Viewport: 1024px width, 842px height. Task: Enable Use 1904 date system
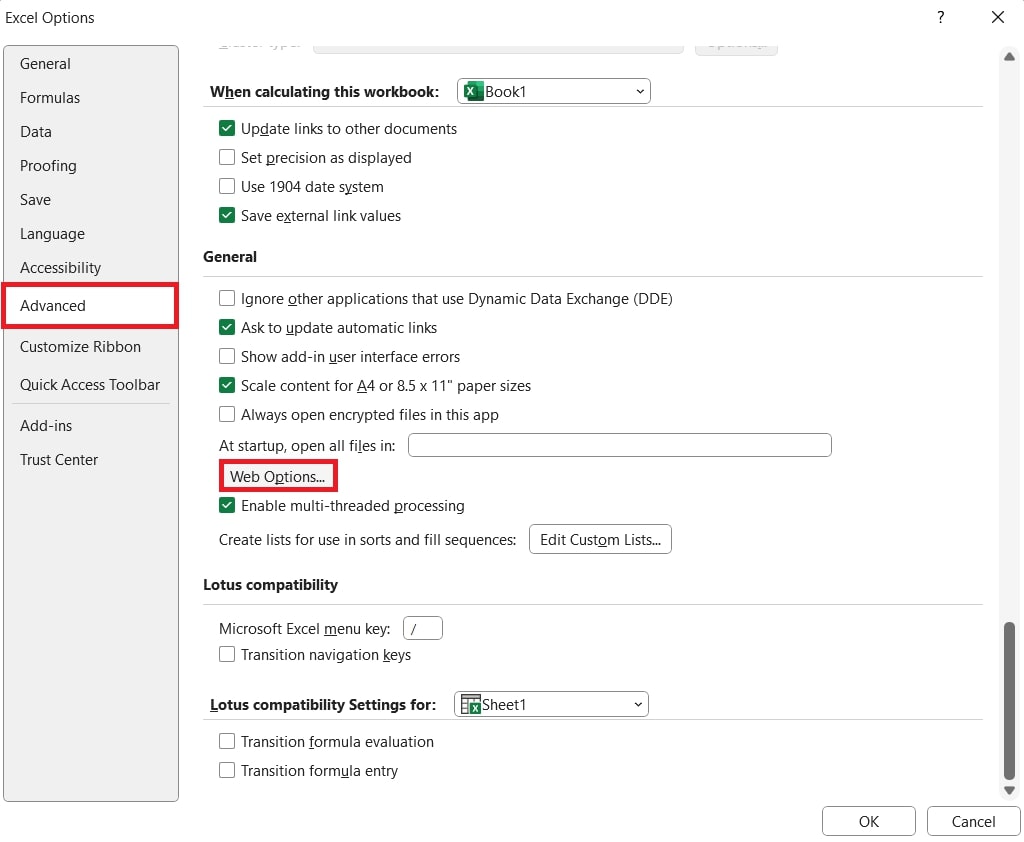coord(227,186)
